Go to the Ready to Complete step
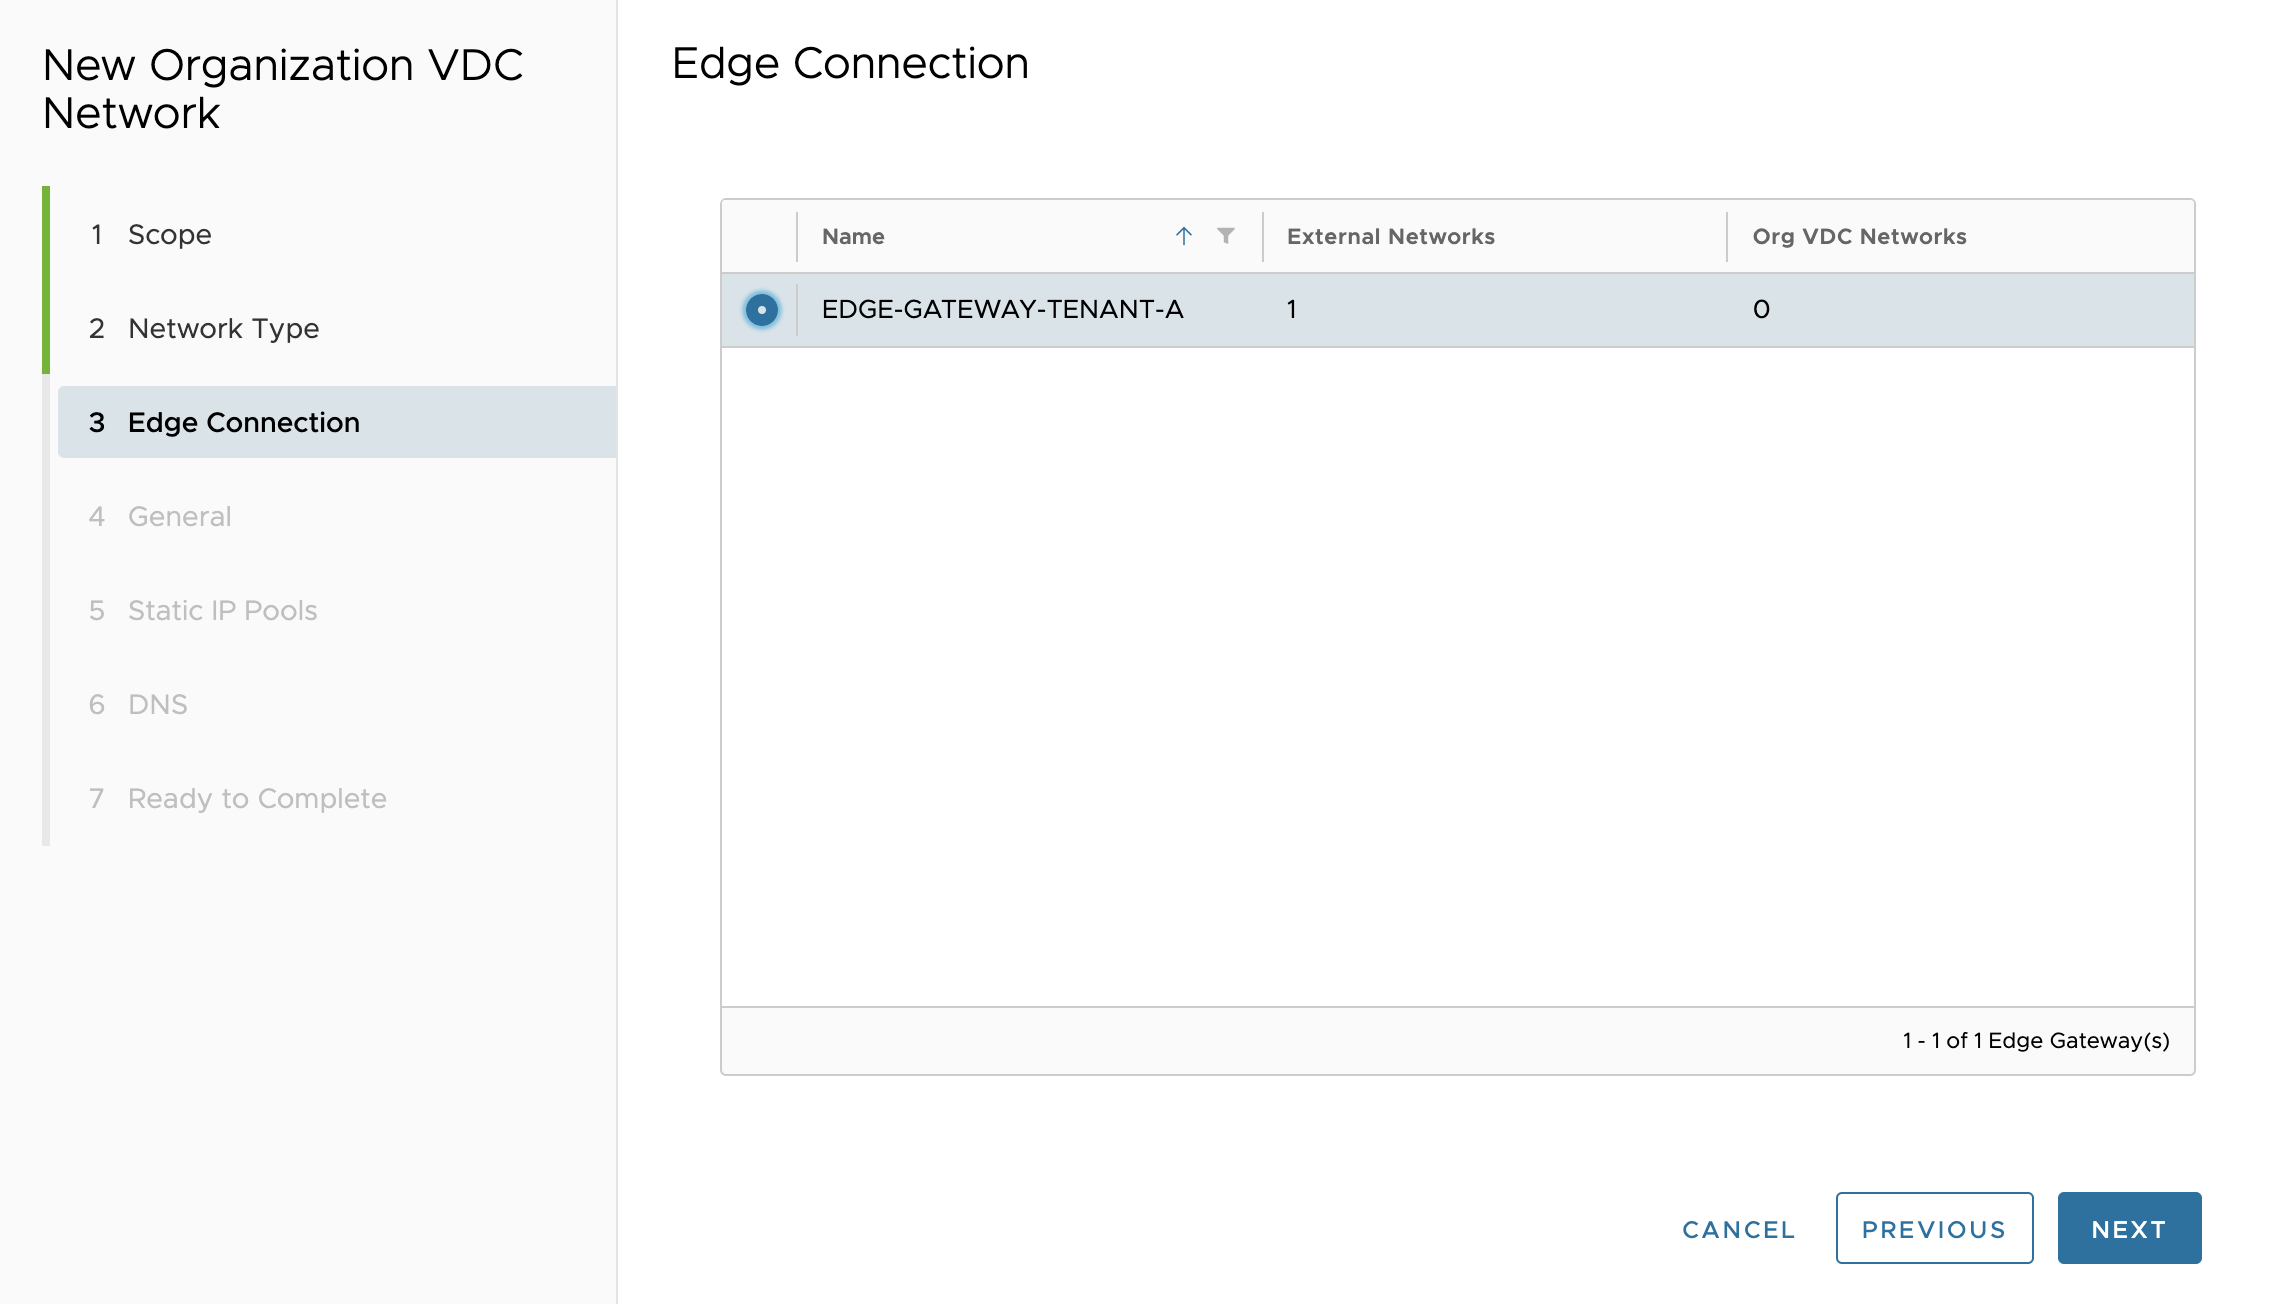Viewport: 2290px width, 1304px height. click(x=256, y=798)
